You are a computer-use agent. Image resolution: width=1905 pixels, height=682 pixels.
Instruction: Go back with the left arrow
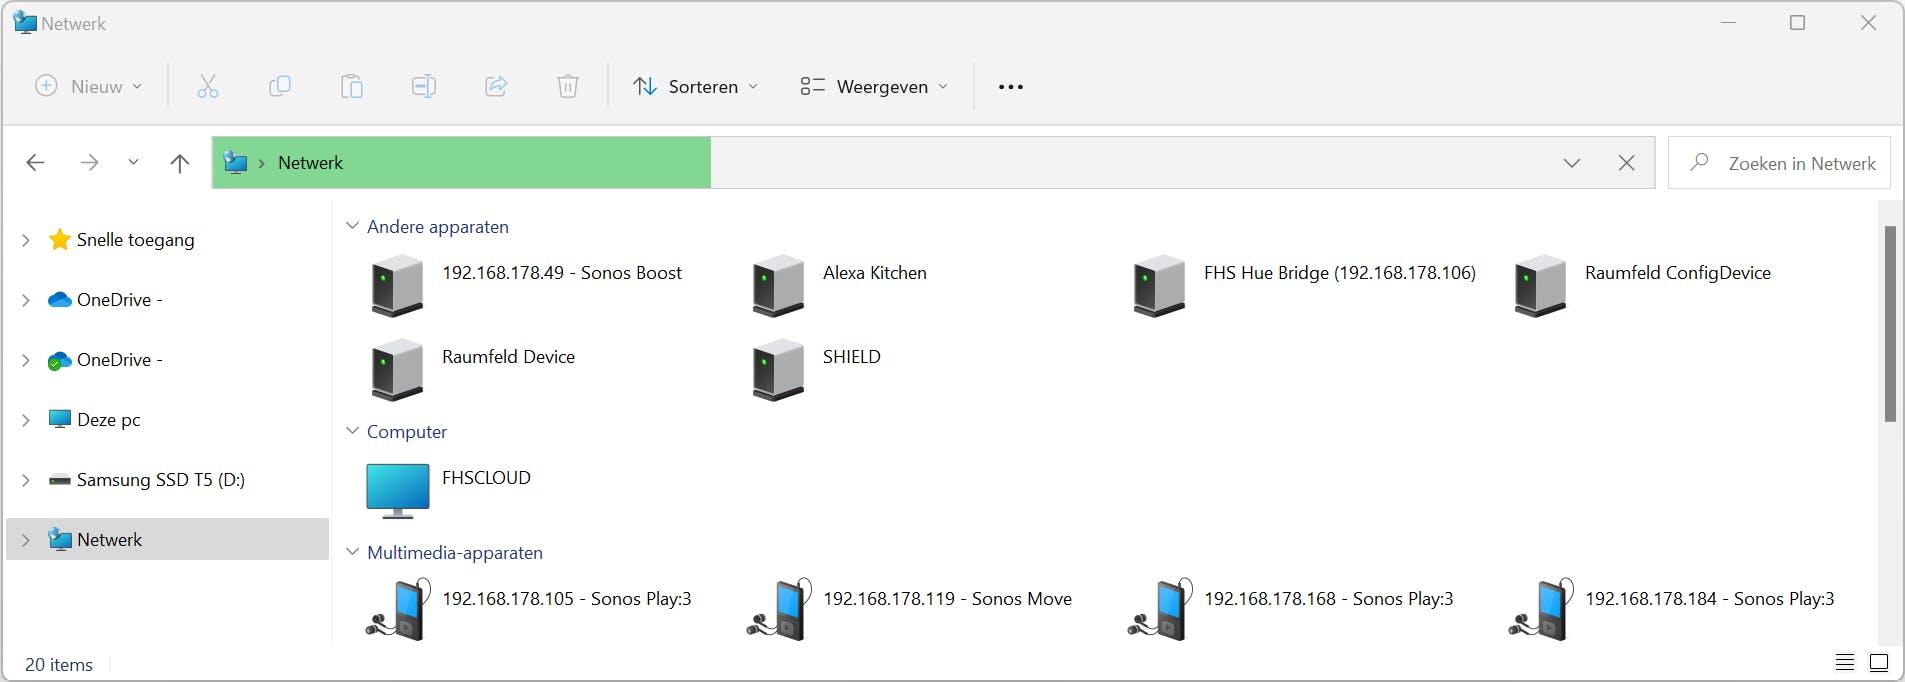36,162
